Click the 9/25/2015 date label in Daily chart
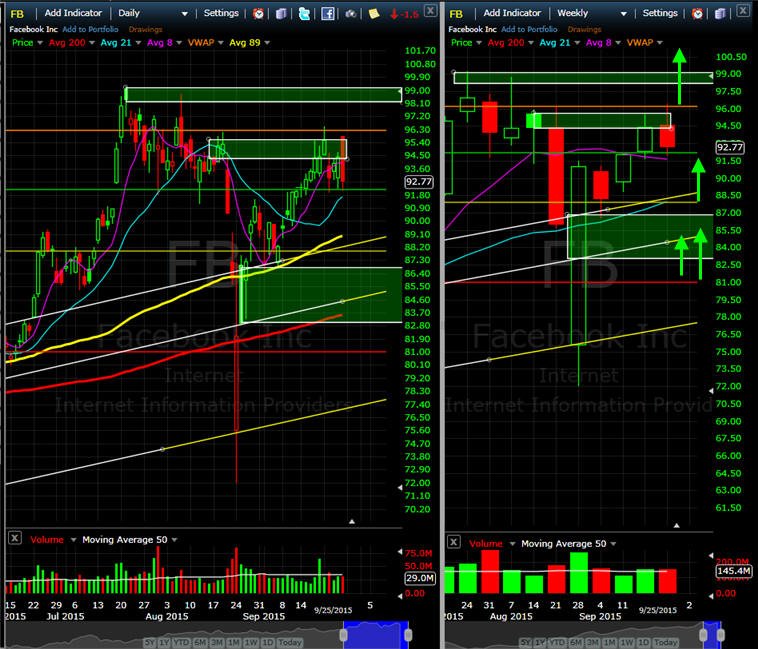The image size is (758, 649). 333,610
